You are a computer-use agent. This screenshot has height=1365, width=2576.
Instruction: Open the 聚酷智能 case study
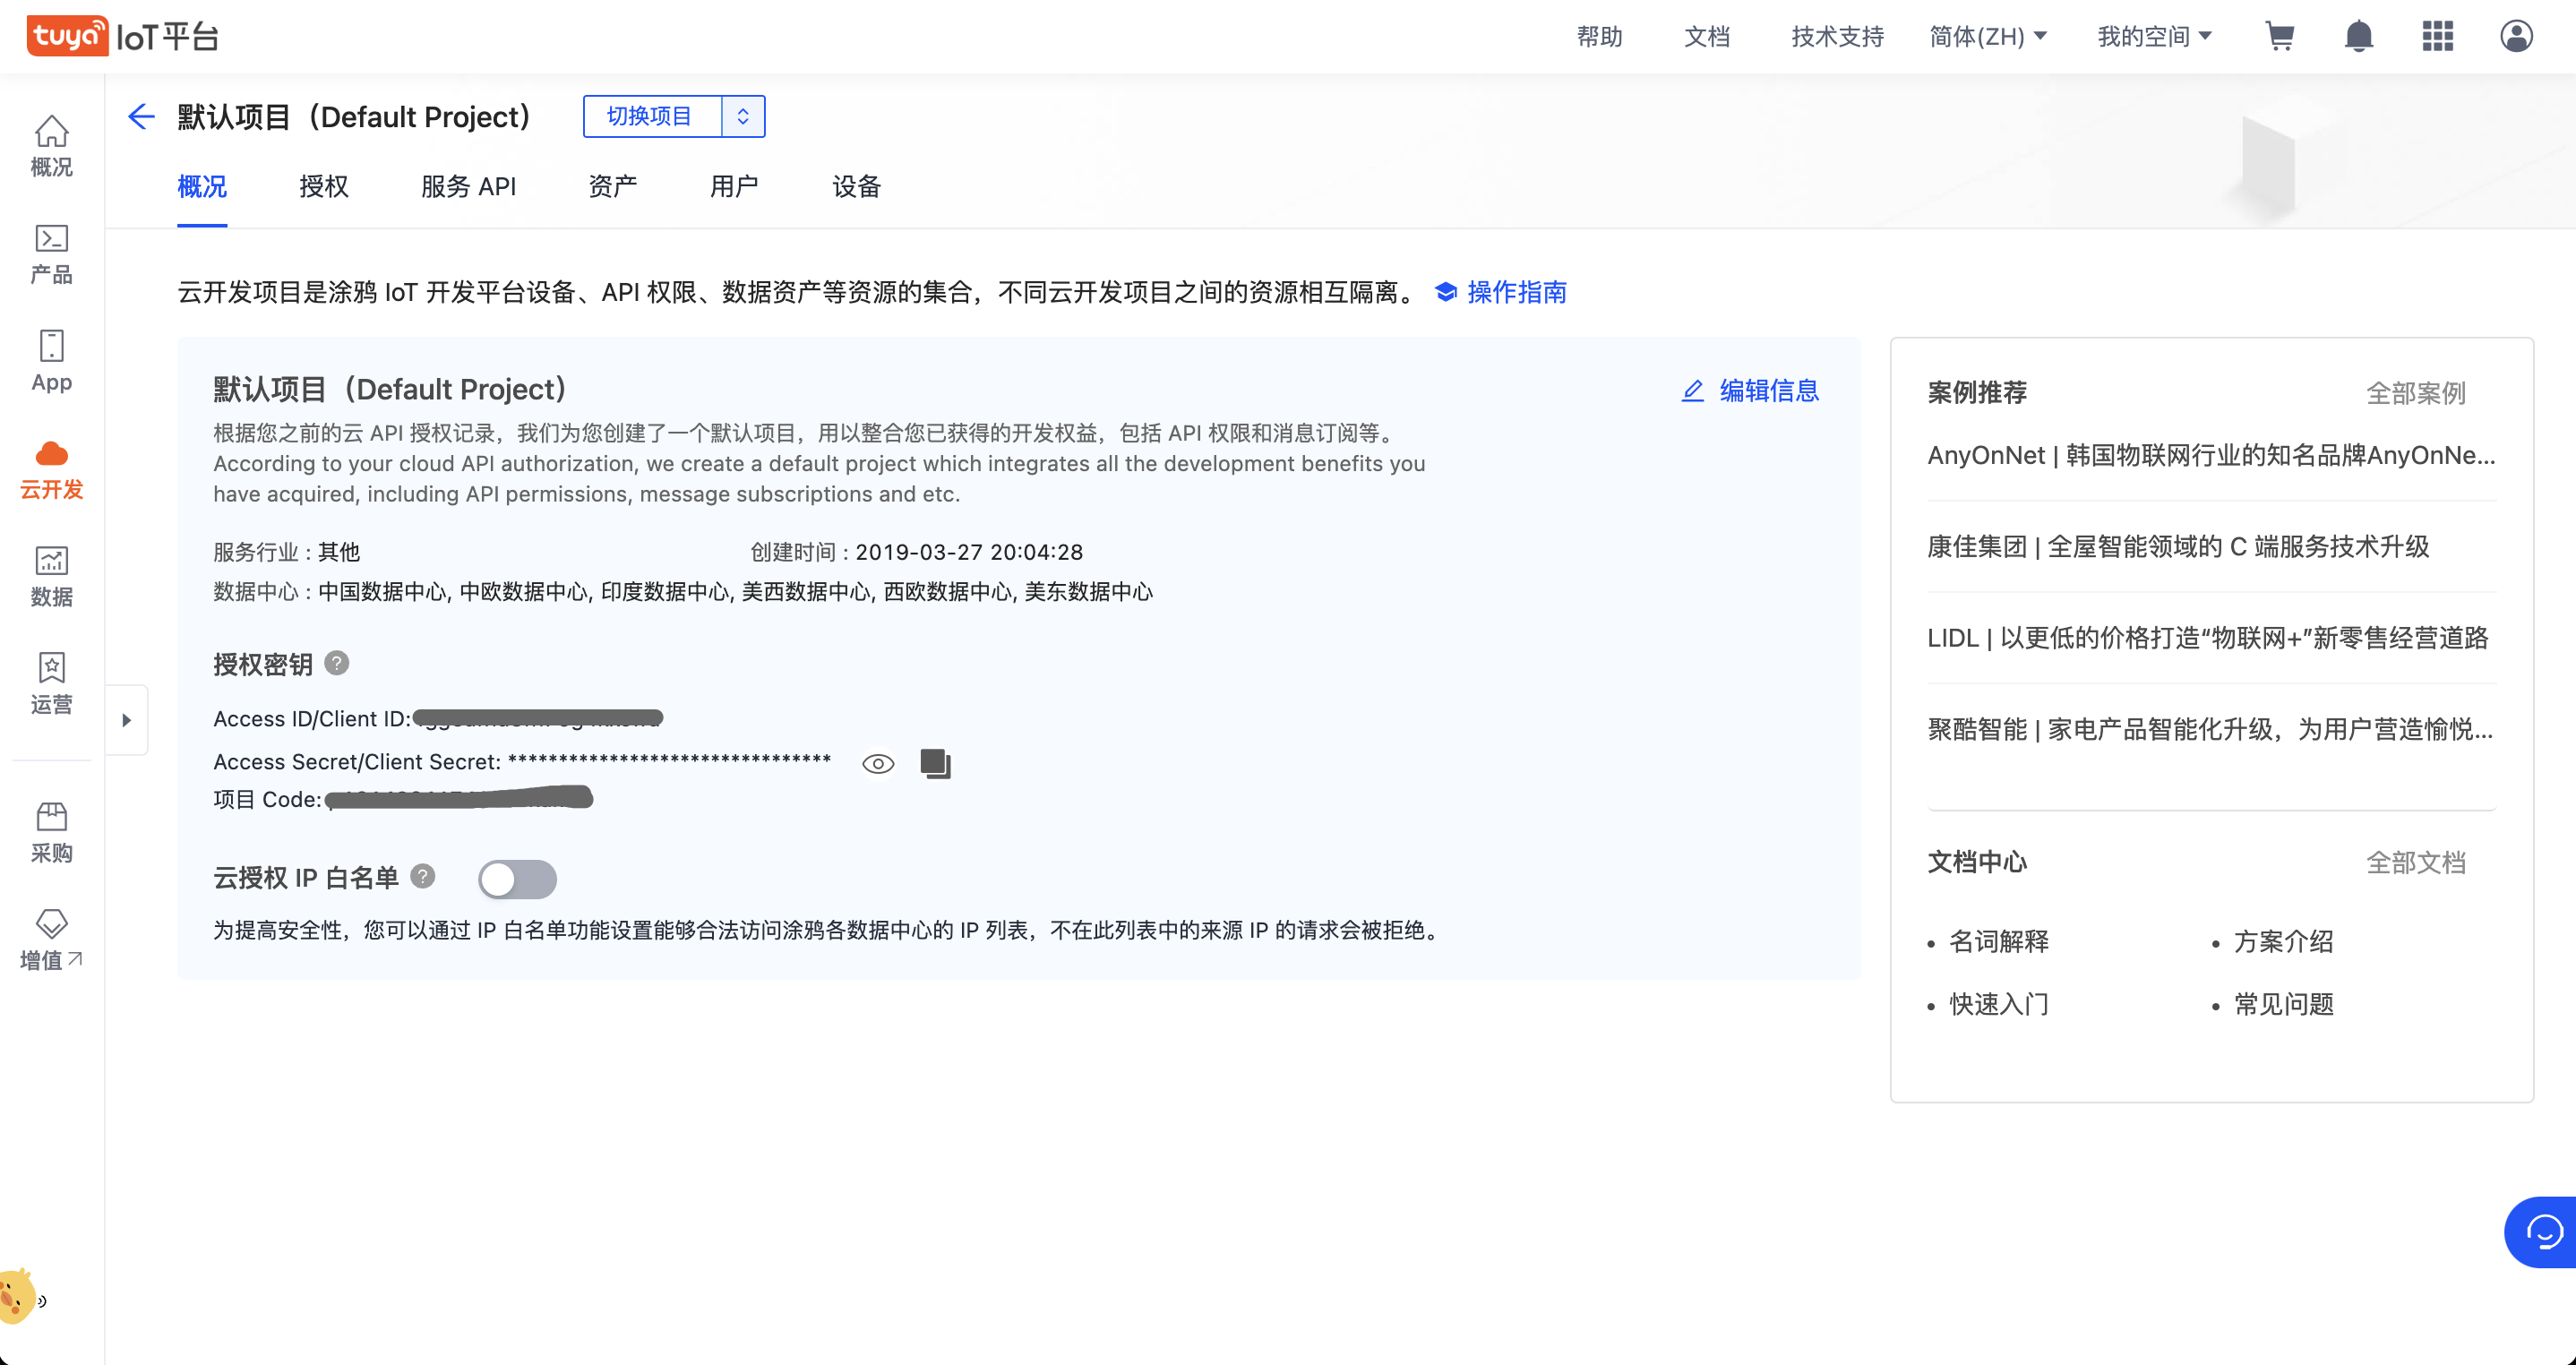coord(2210,728)
